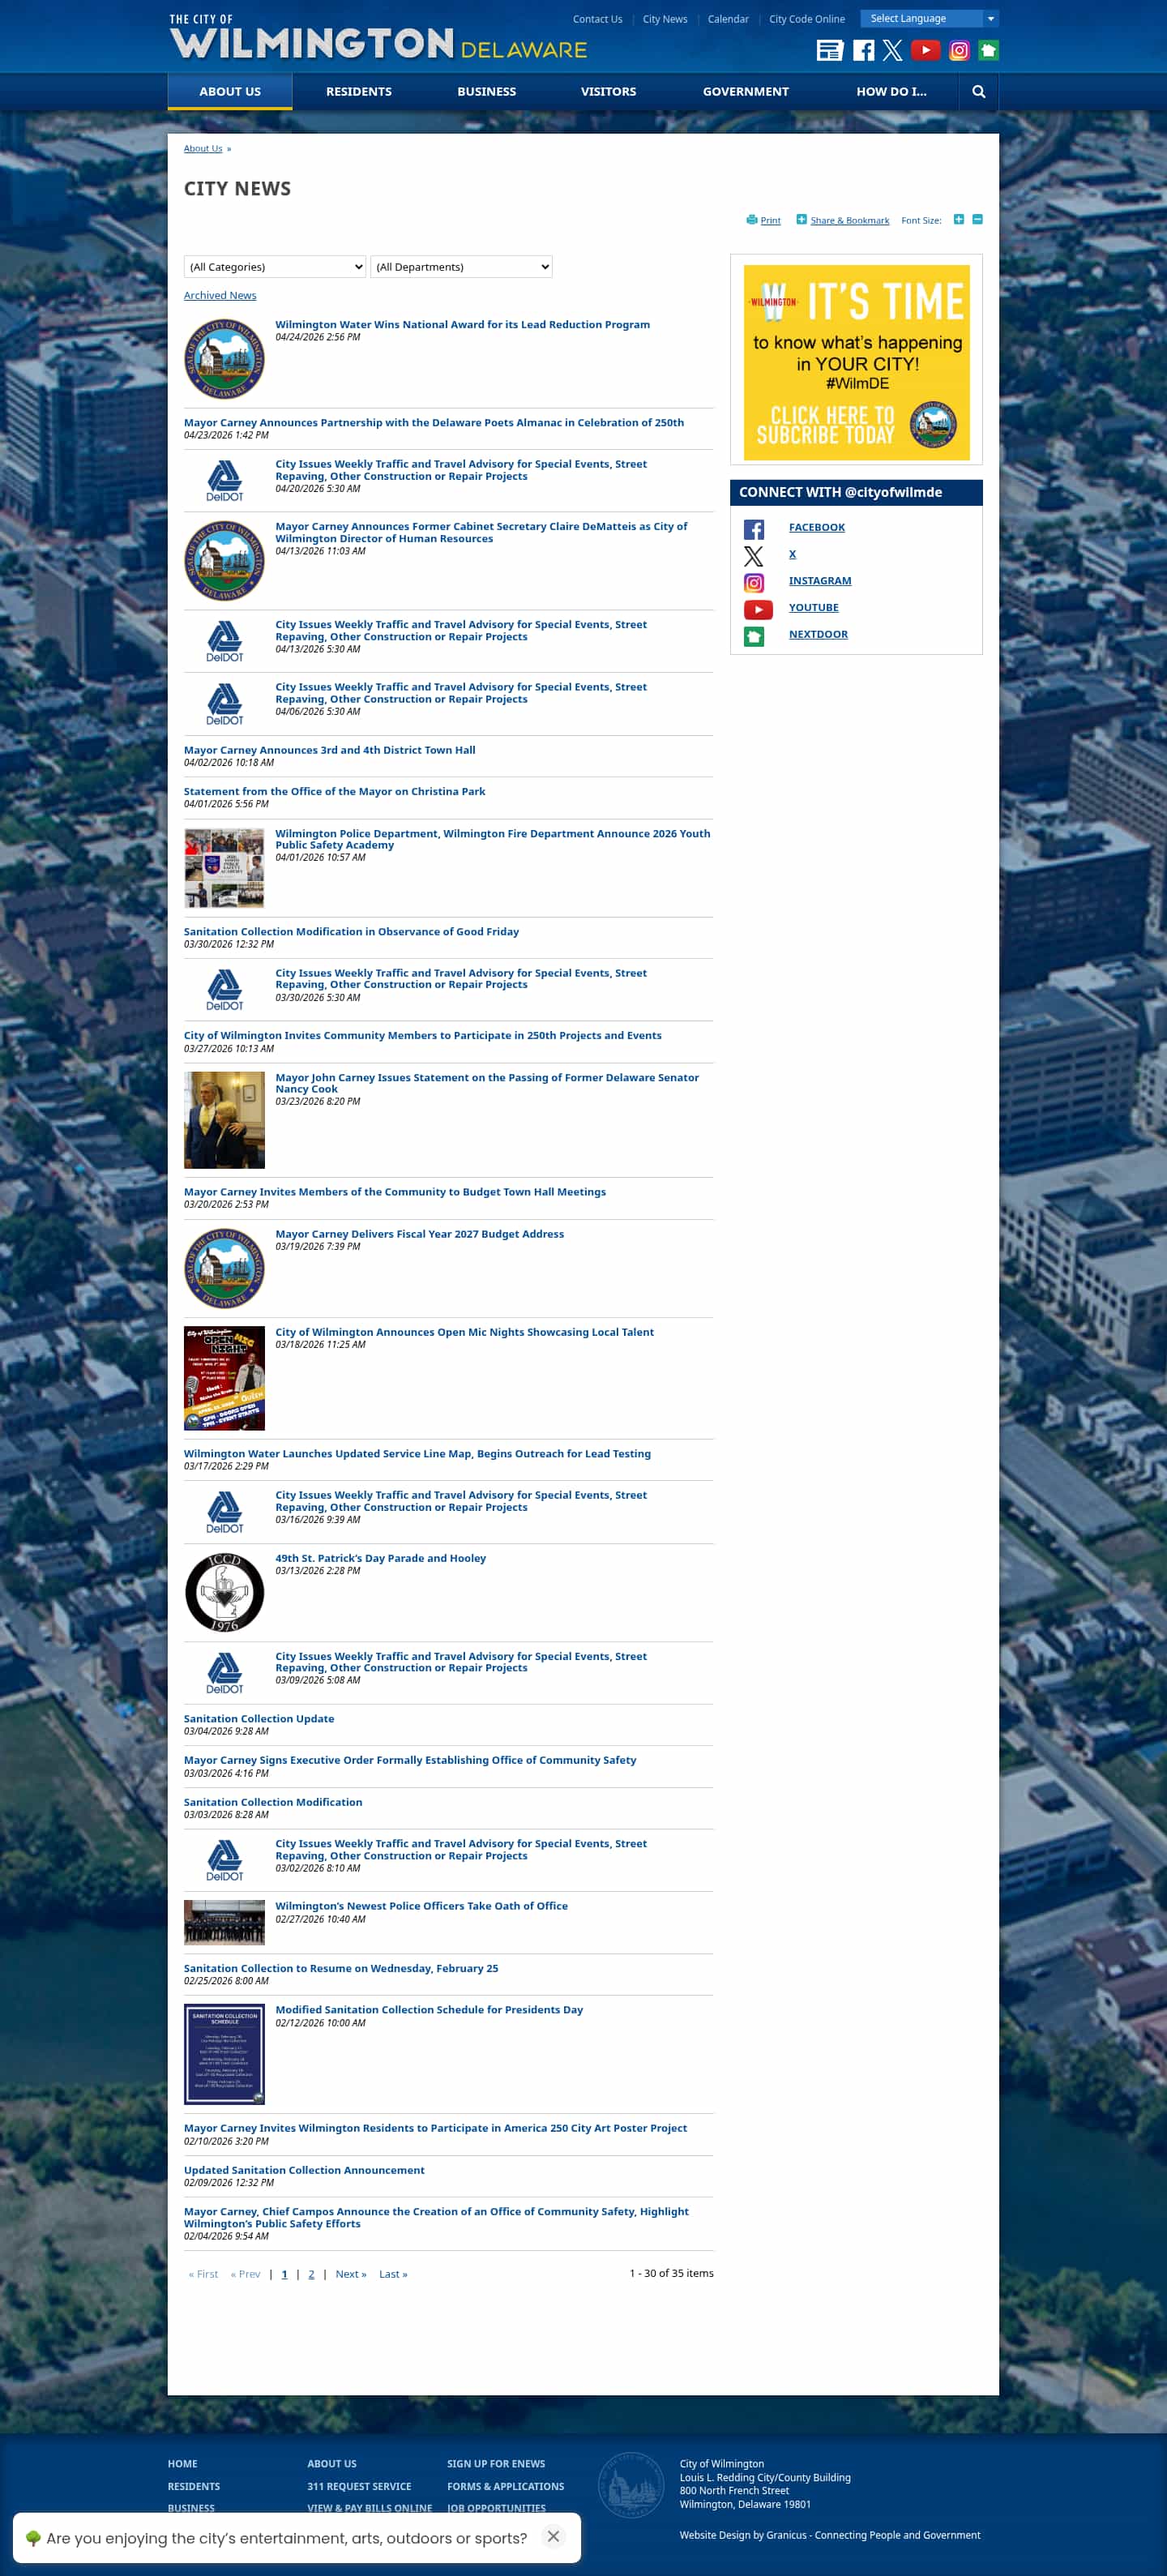Open the Instagram icon in header
Screen dimensions: 1167x2576
(959, 50)
